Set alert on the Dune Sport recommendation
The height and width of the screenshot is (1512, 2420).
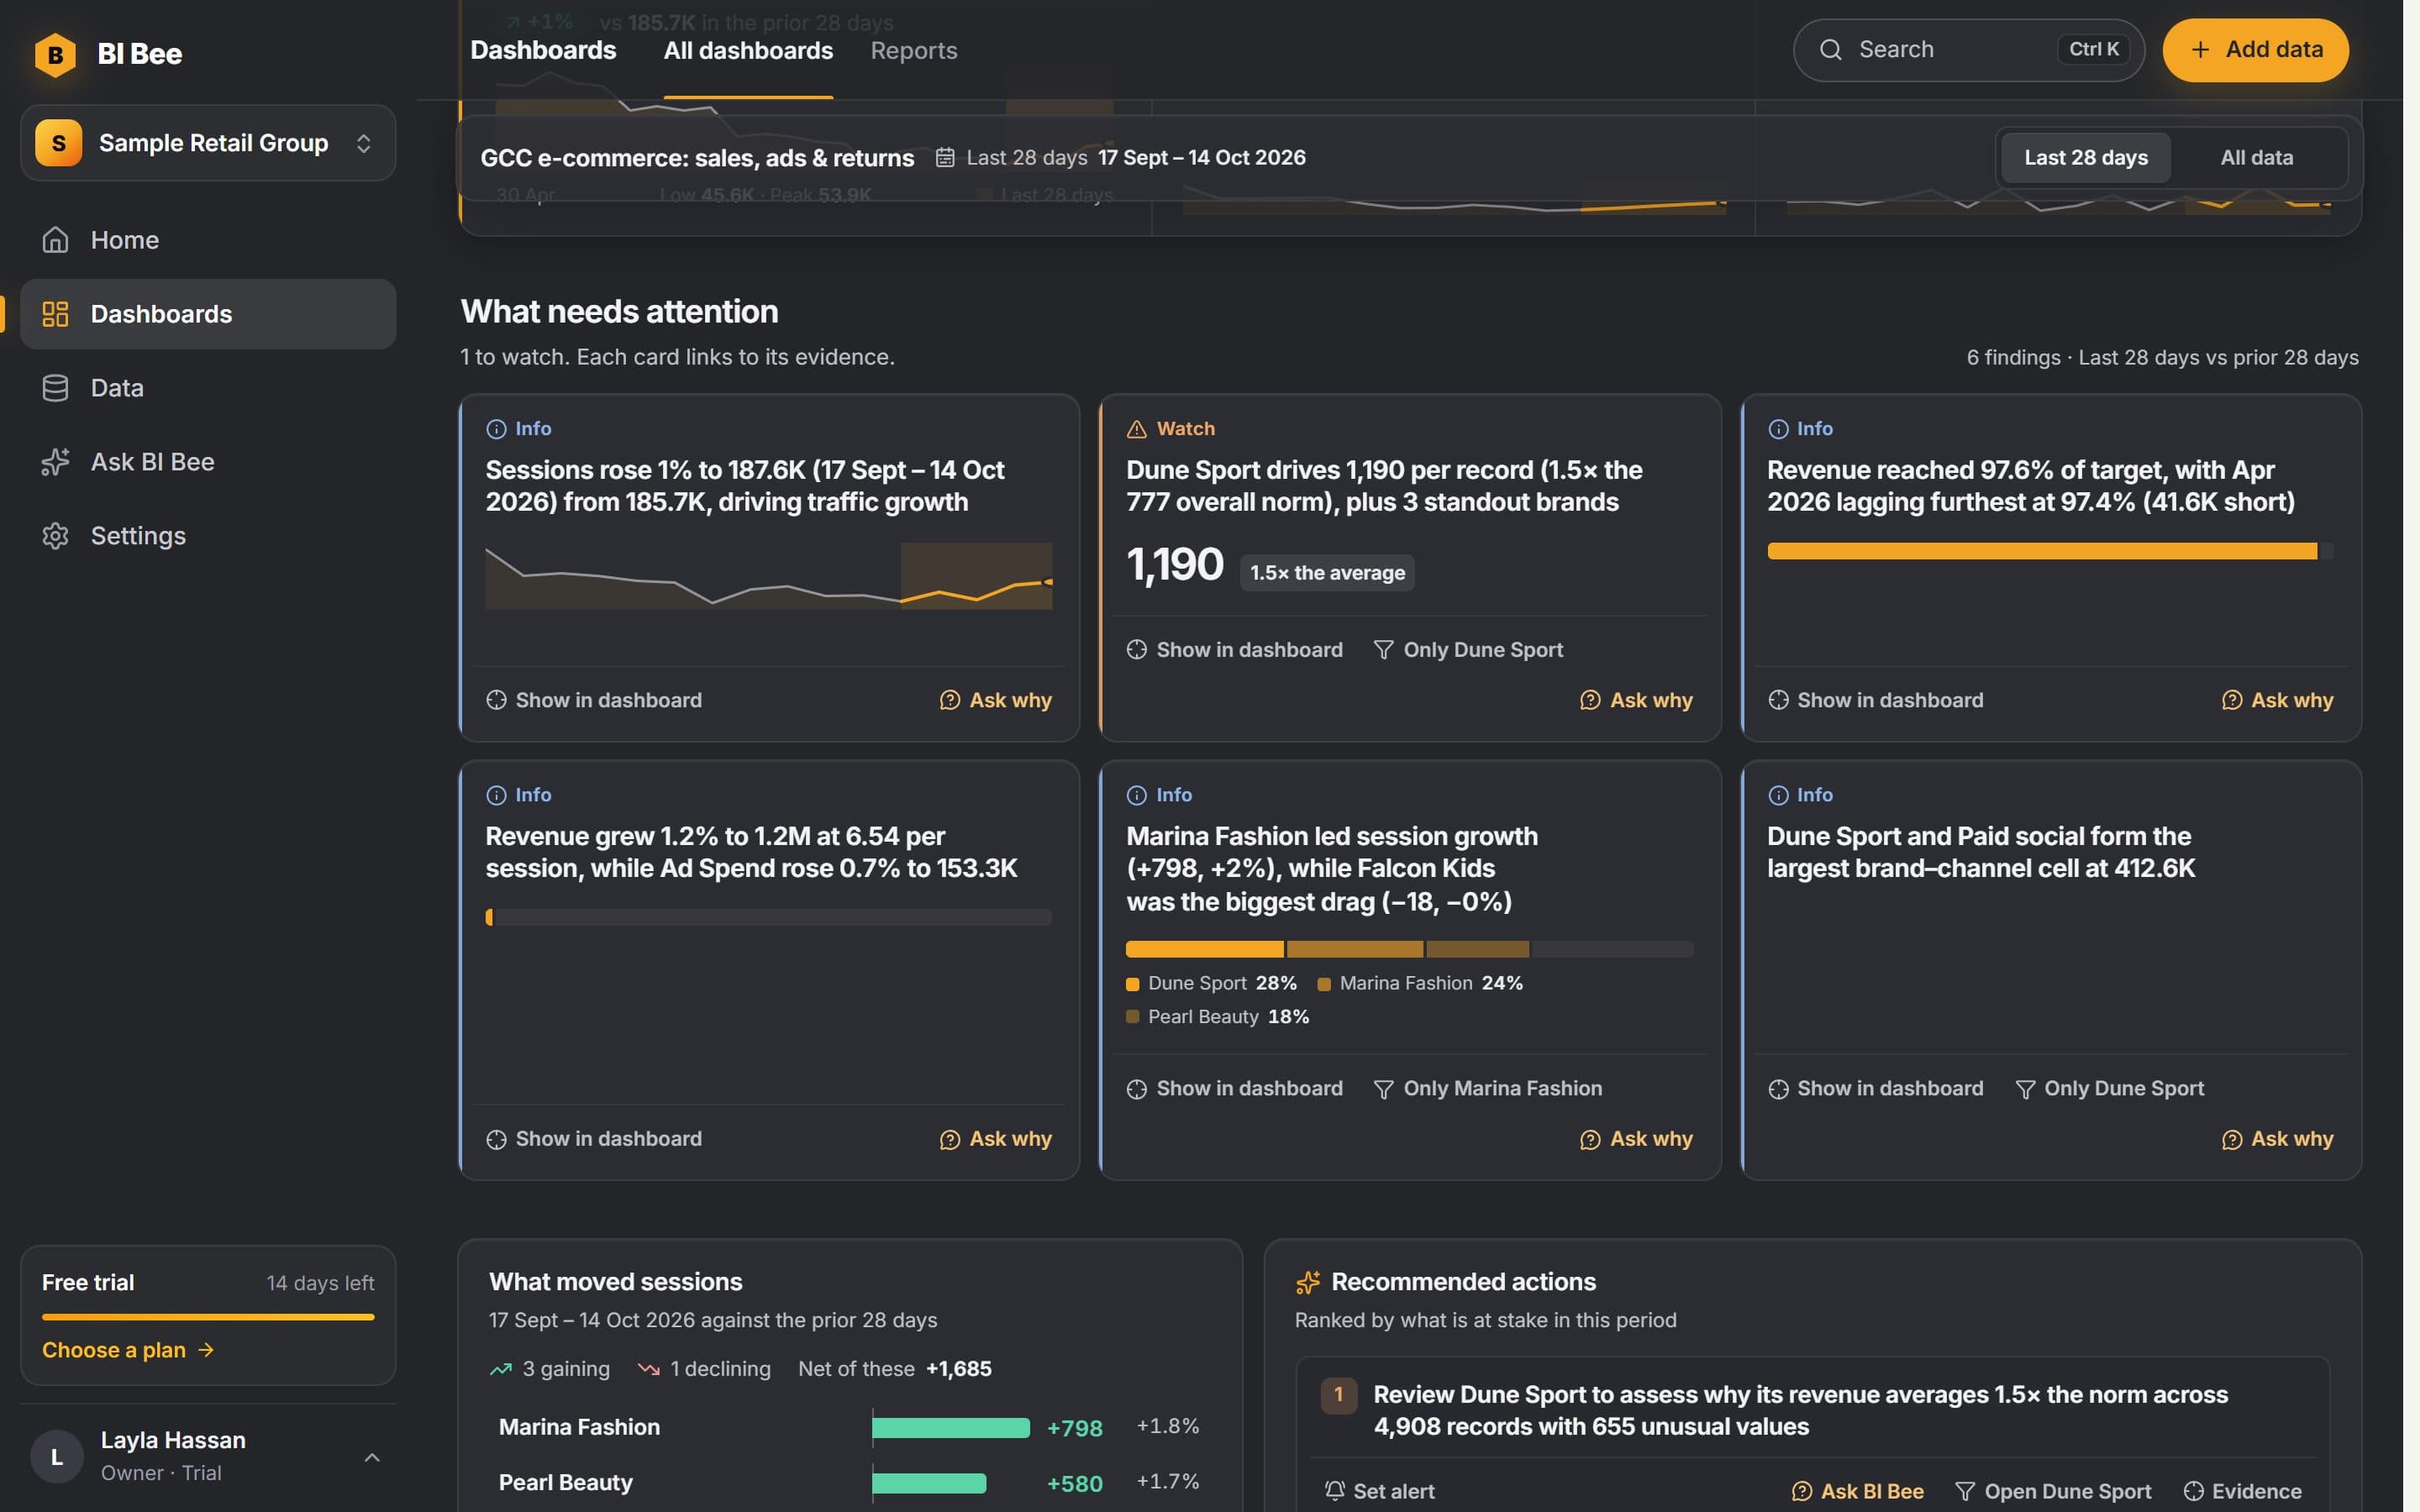tap(1379, 1491)
